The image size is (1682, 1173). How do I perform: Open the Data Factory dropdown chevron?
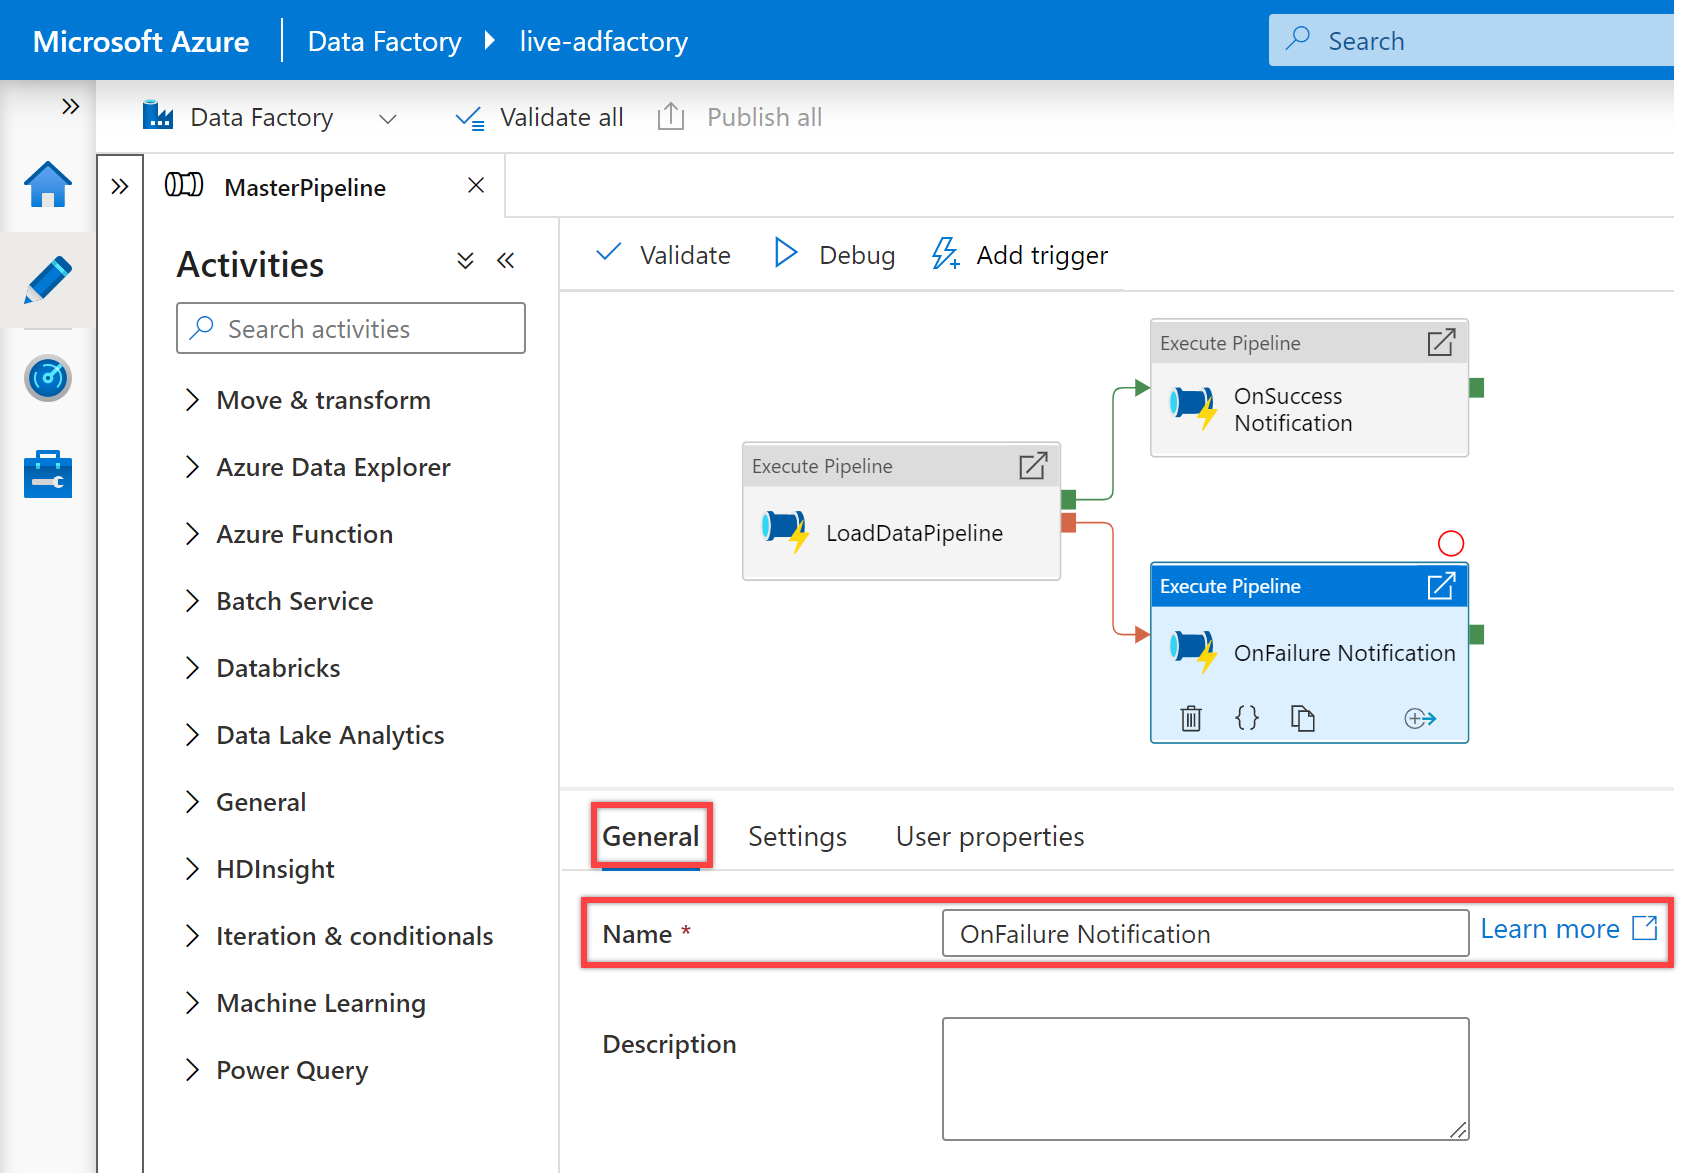[x=388, y=119]
